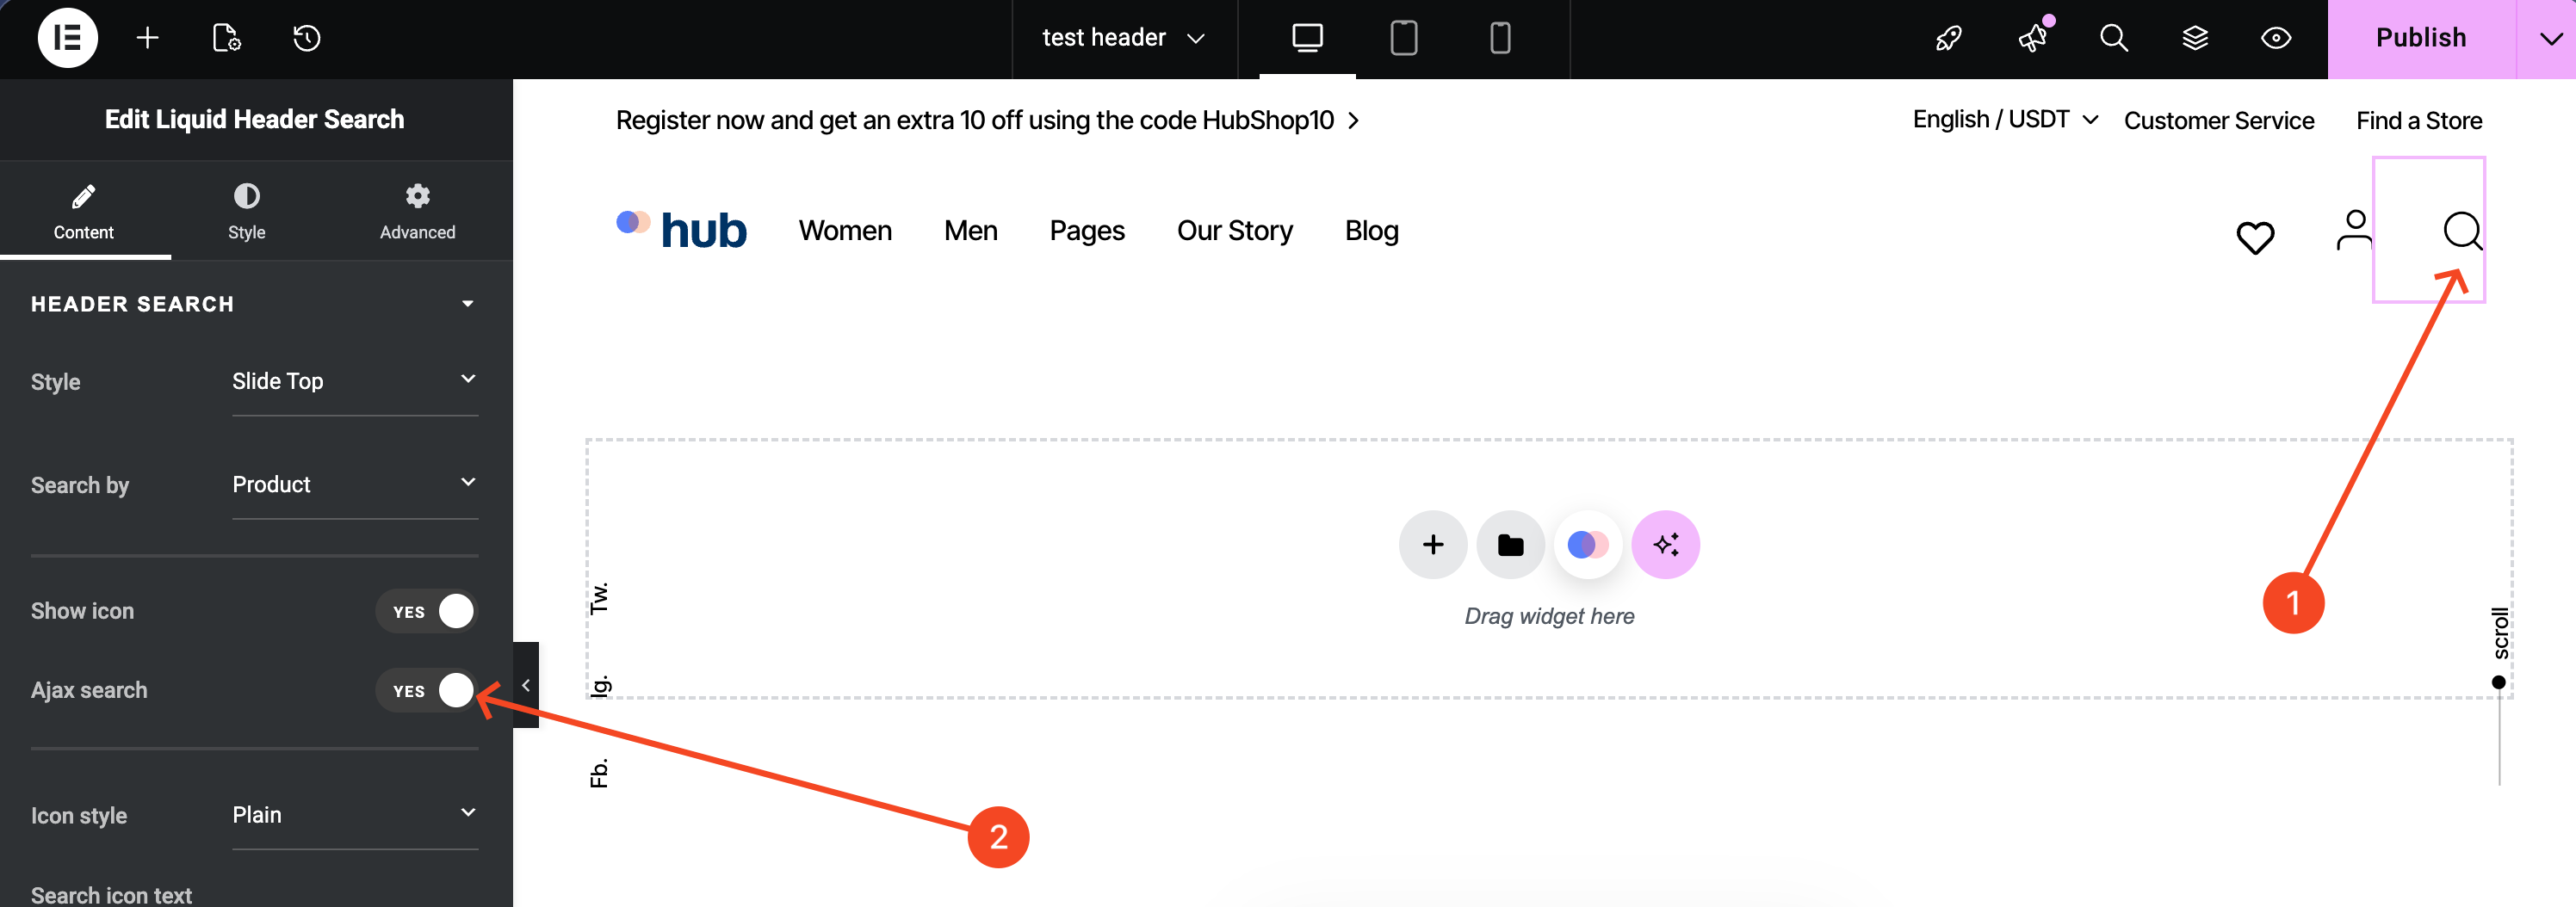Click the Content tab pencil icon

tap(84, 195)
